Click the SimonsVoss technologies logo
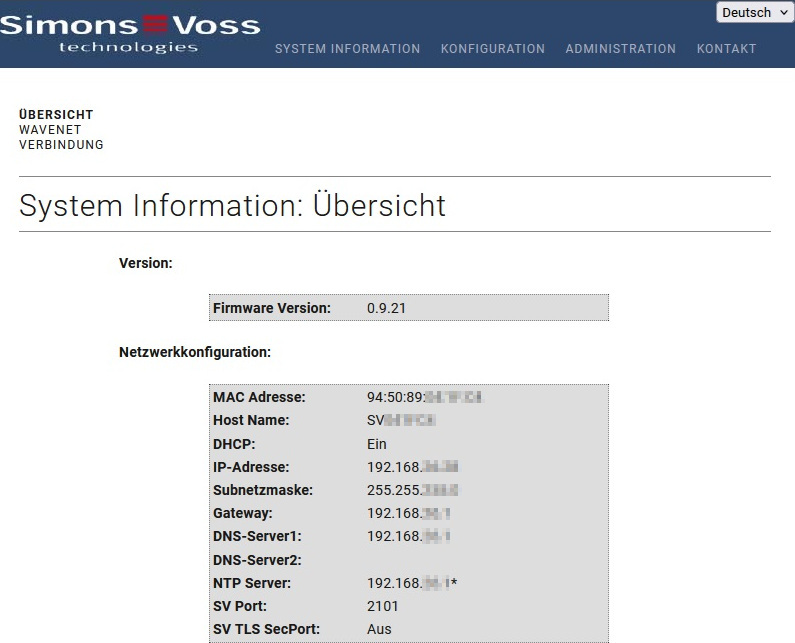Screen dimensions: 795x643 coord(130,32)
